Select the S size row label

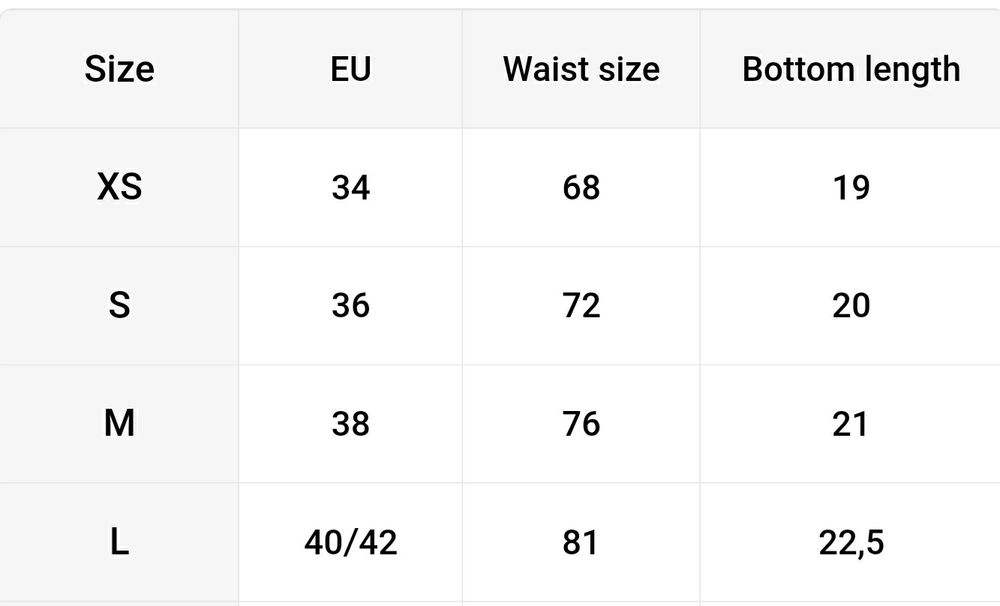[x=119, y=305]
